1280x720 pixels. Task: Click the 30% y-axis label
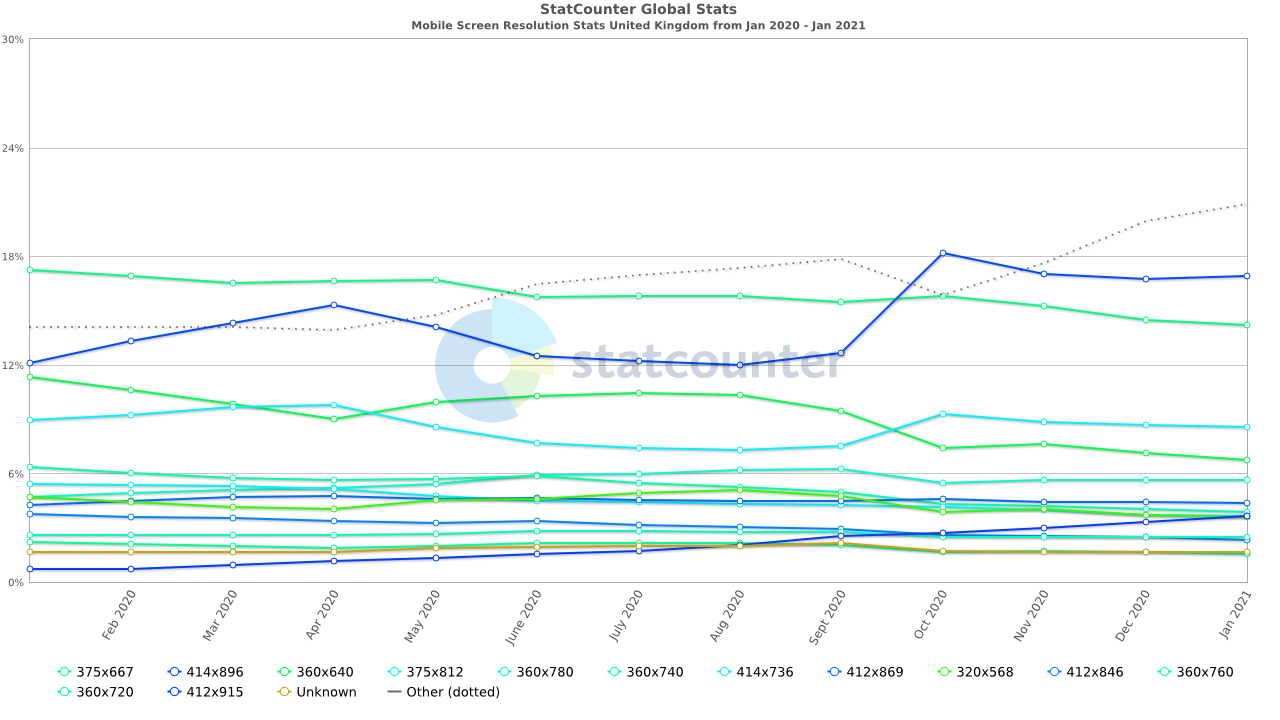click(13, 40)
